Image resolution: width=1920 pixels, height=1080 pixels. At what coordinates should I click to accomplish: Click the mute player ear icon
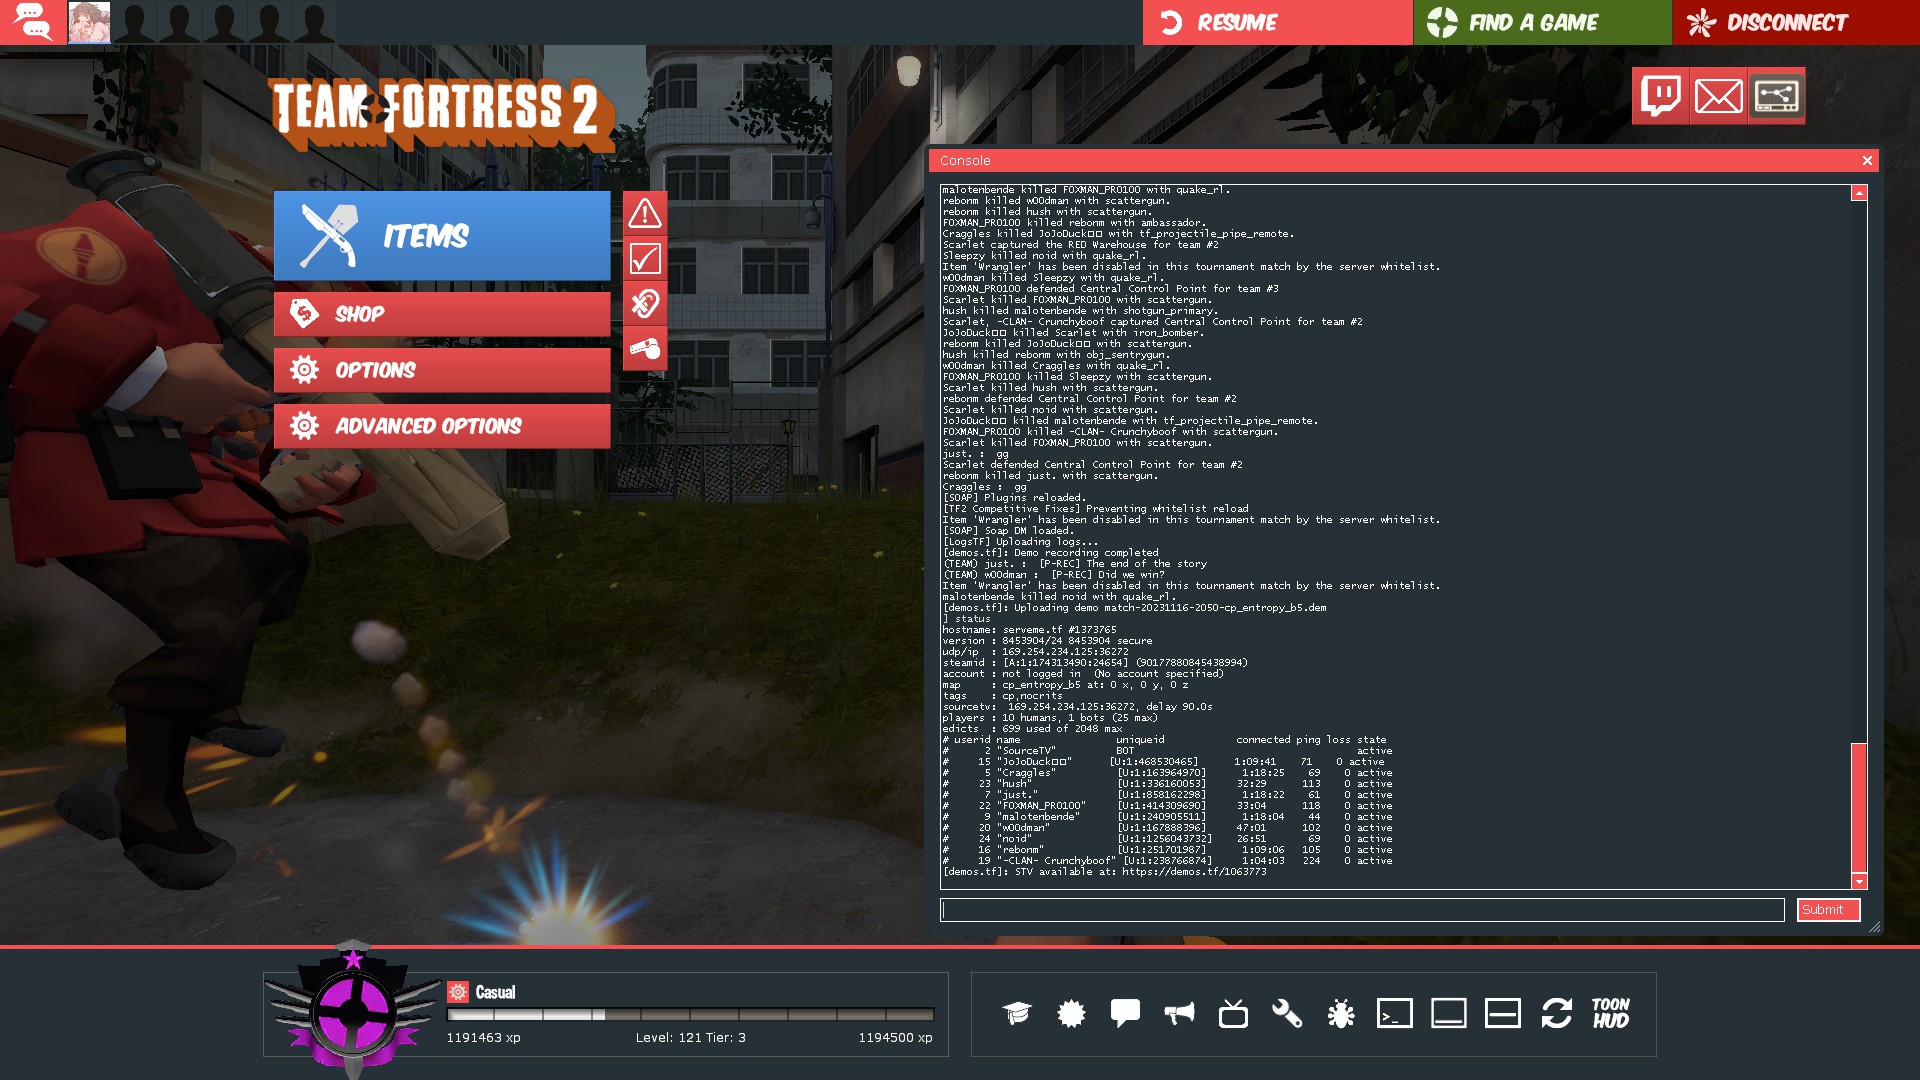(x=645, y=303)
